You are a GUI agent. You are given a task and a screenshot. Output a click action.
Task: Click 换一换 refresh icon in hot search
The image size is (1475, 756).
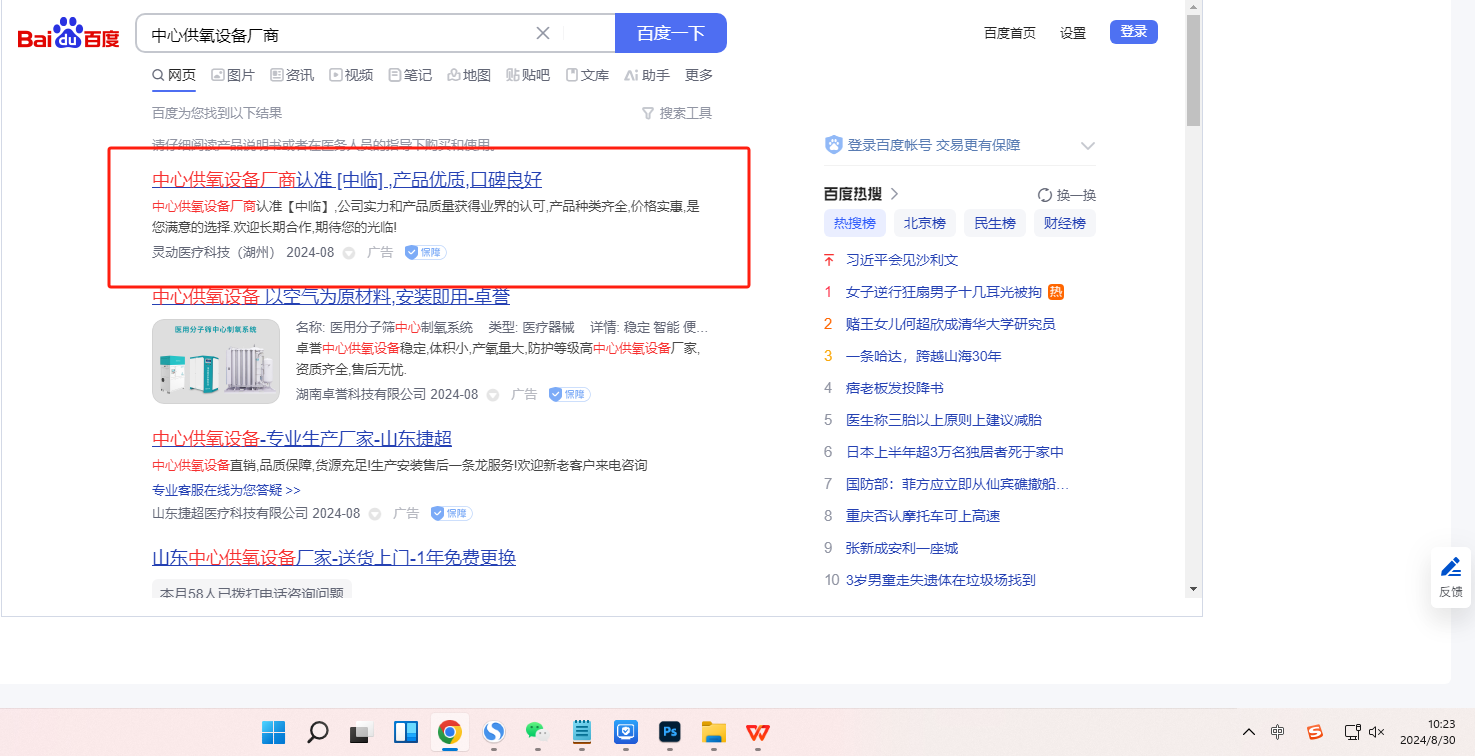coord(1045,195)
